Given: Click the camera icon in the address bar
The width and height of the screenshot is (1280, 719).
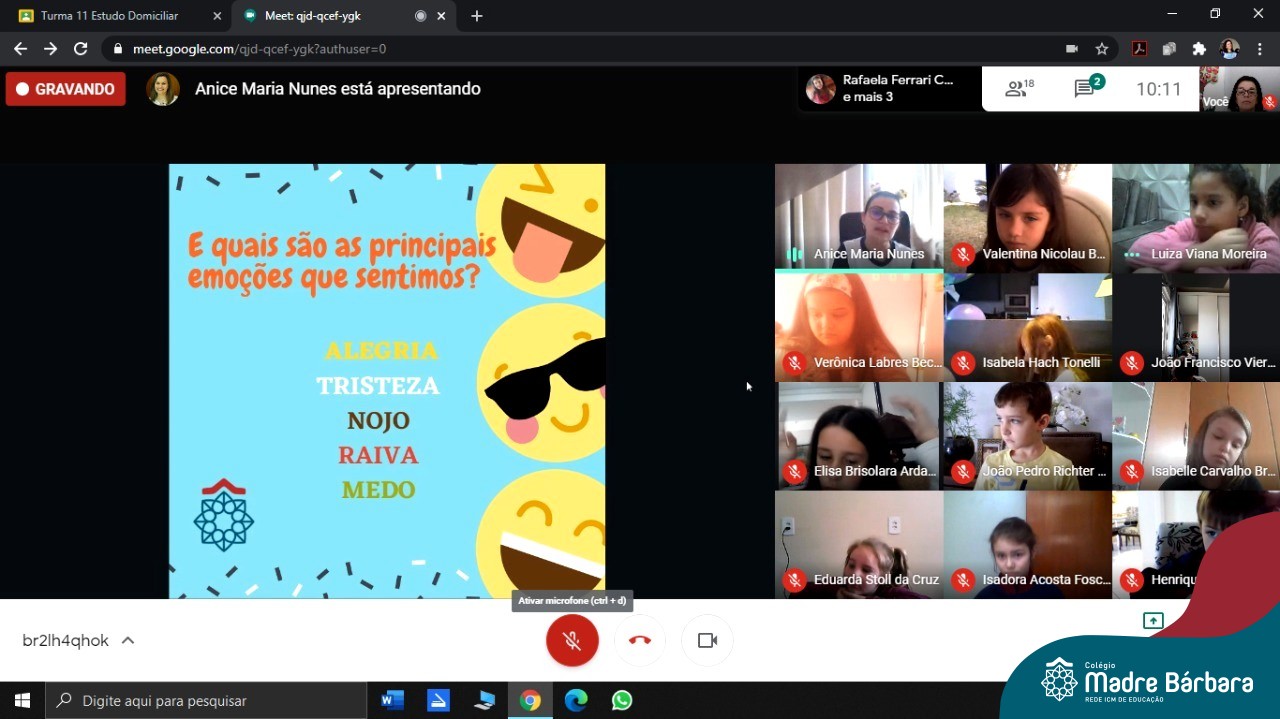Looking at the screenshot, I should click(1072, 49).
